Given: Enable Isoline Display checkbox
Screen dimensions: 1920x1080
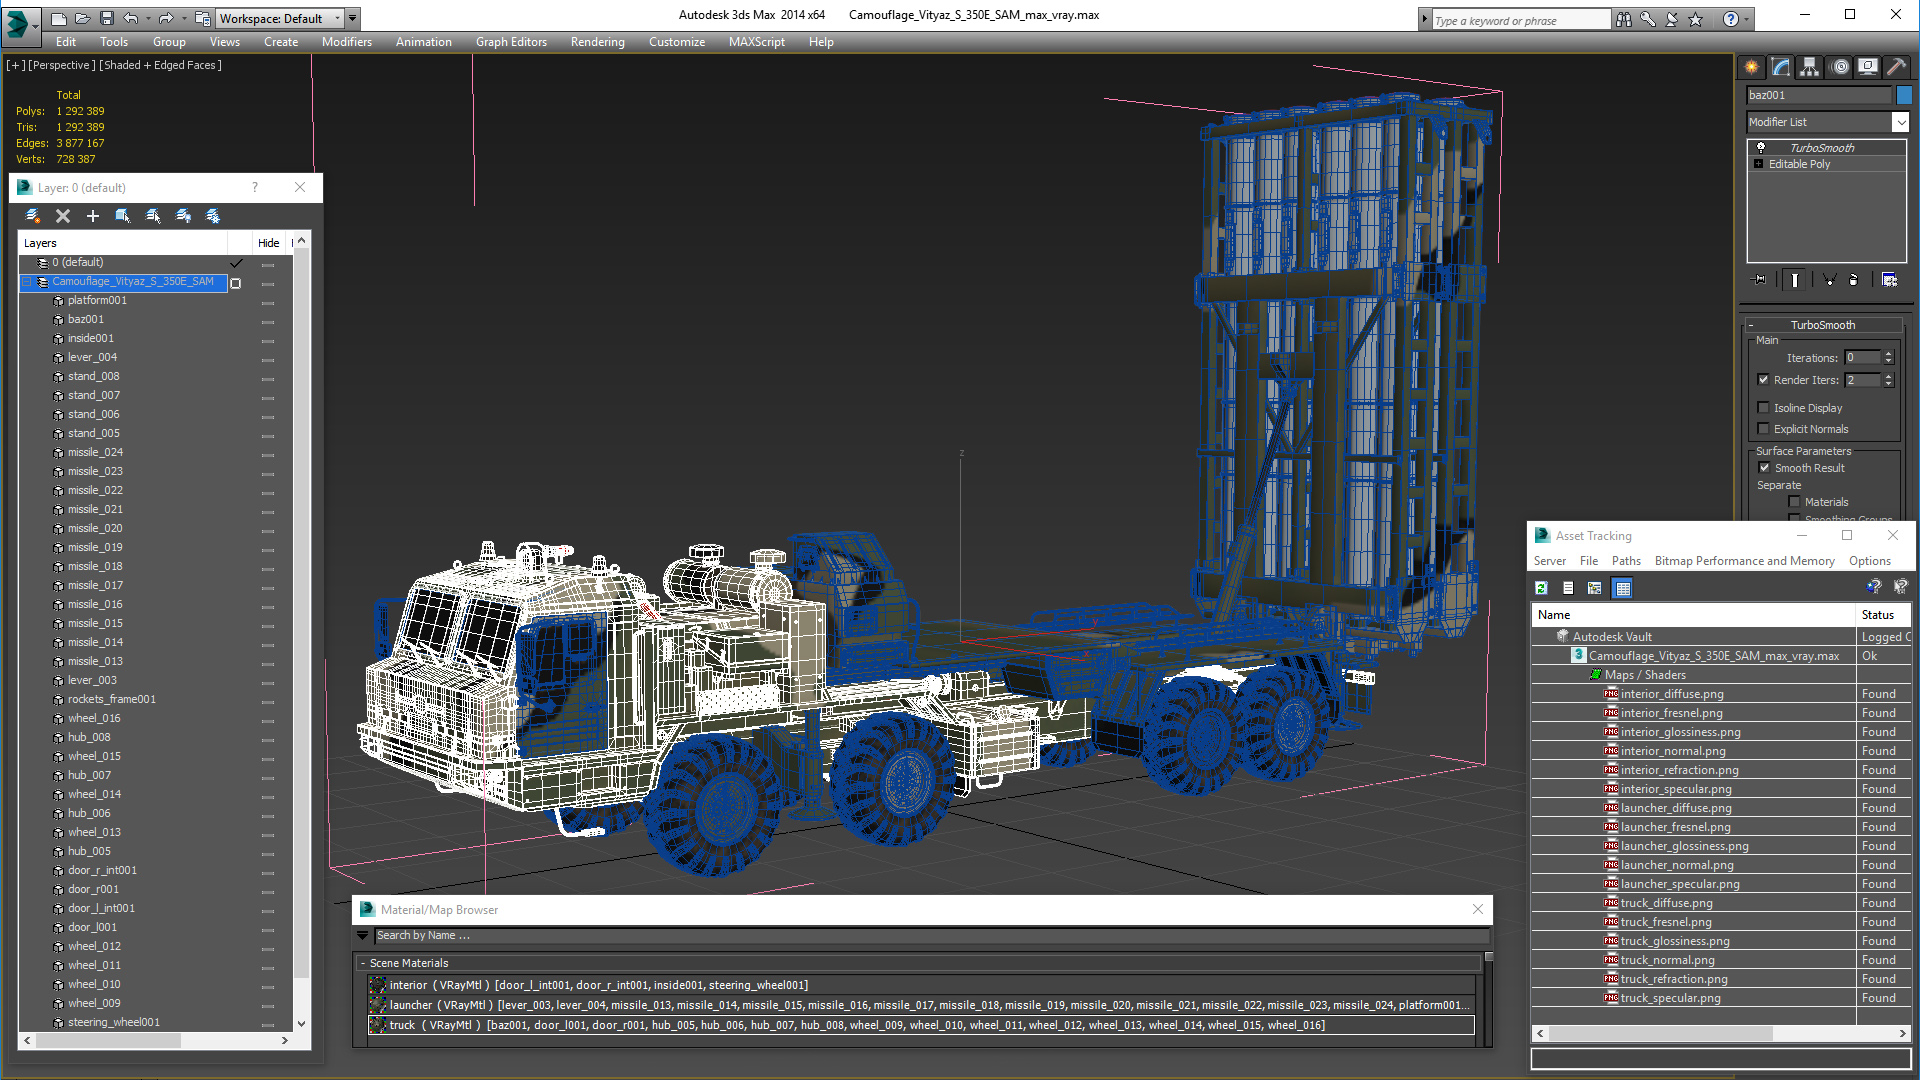Looking at the screenshot, I should tap(1764, 408).
